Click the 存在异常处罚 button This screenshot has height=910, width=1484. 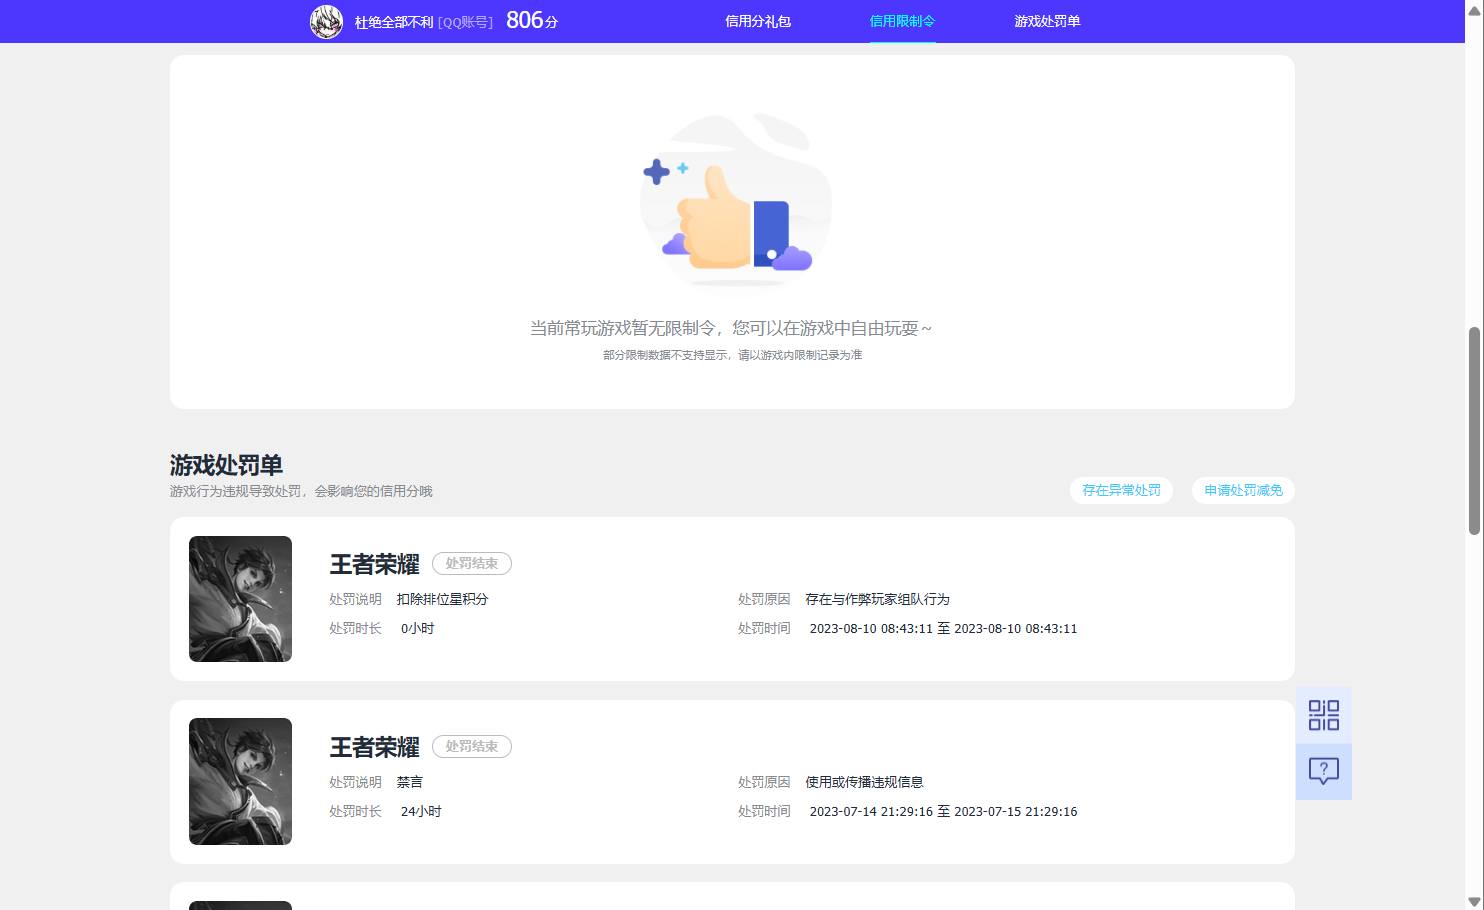[x=1121, y=490]
